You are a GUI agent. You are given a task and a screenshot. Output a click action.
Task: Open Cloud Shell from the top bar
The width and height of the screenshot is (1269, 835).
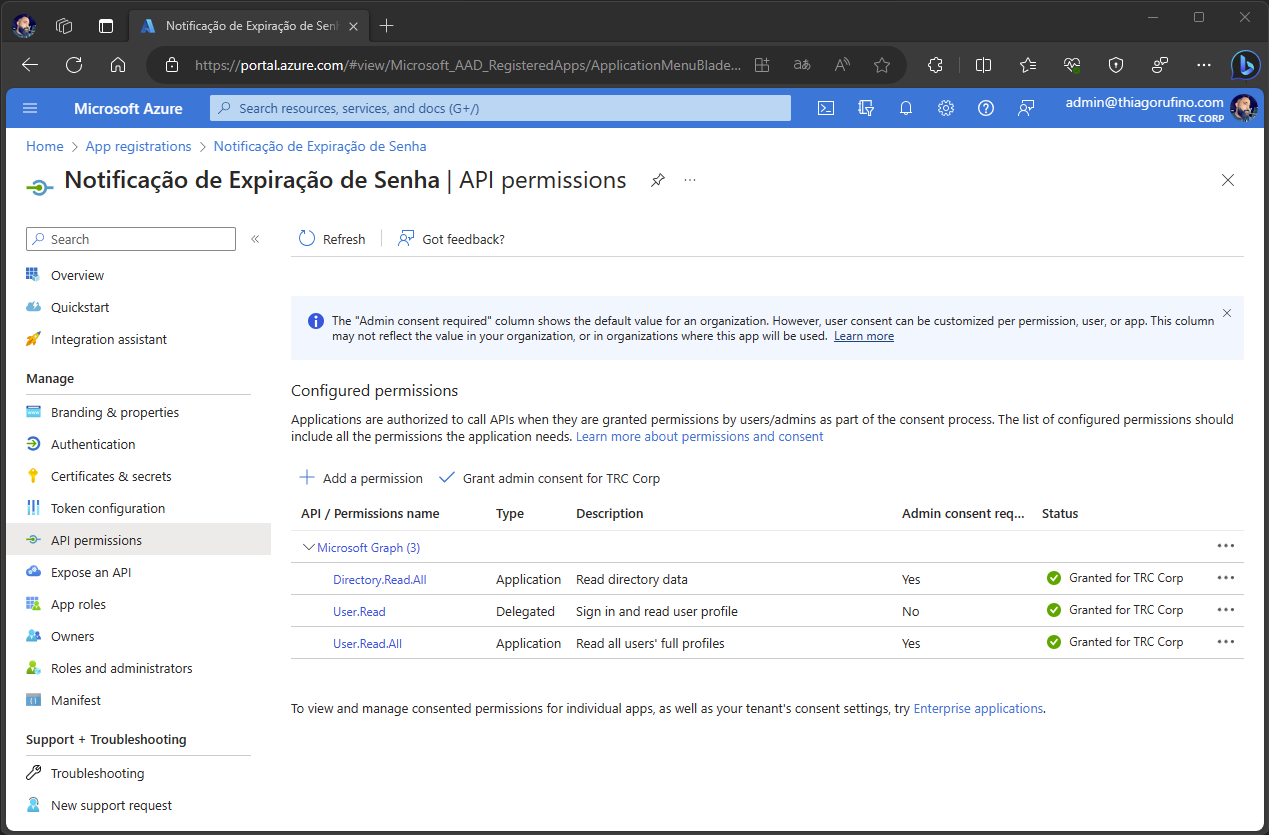826,108
